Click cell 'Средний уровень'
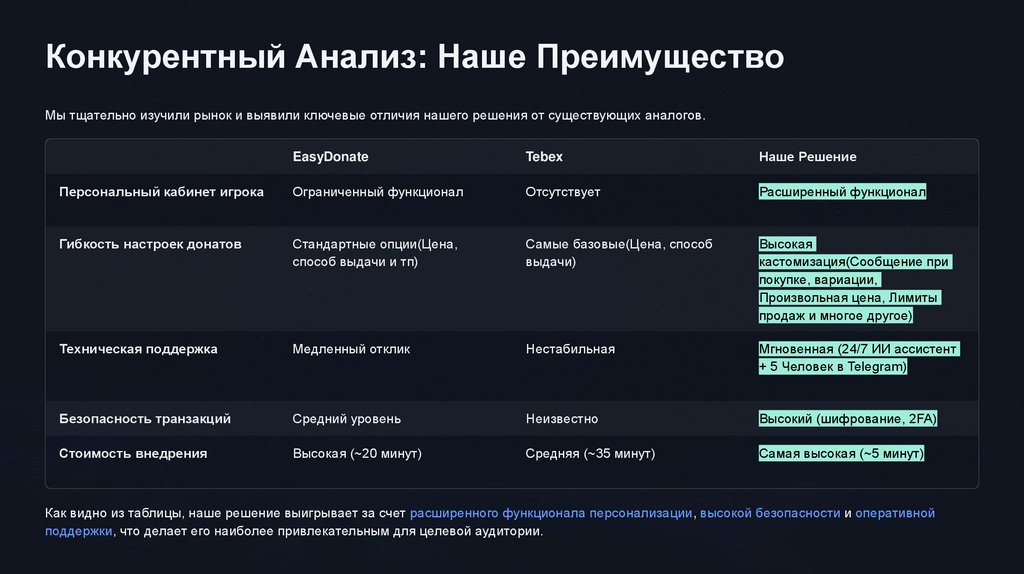1024x574 pixels. click(346, 419)
